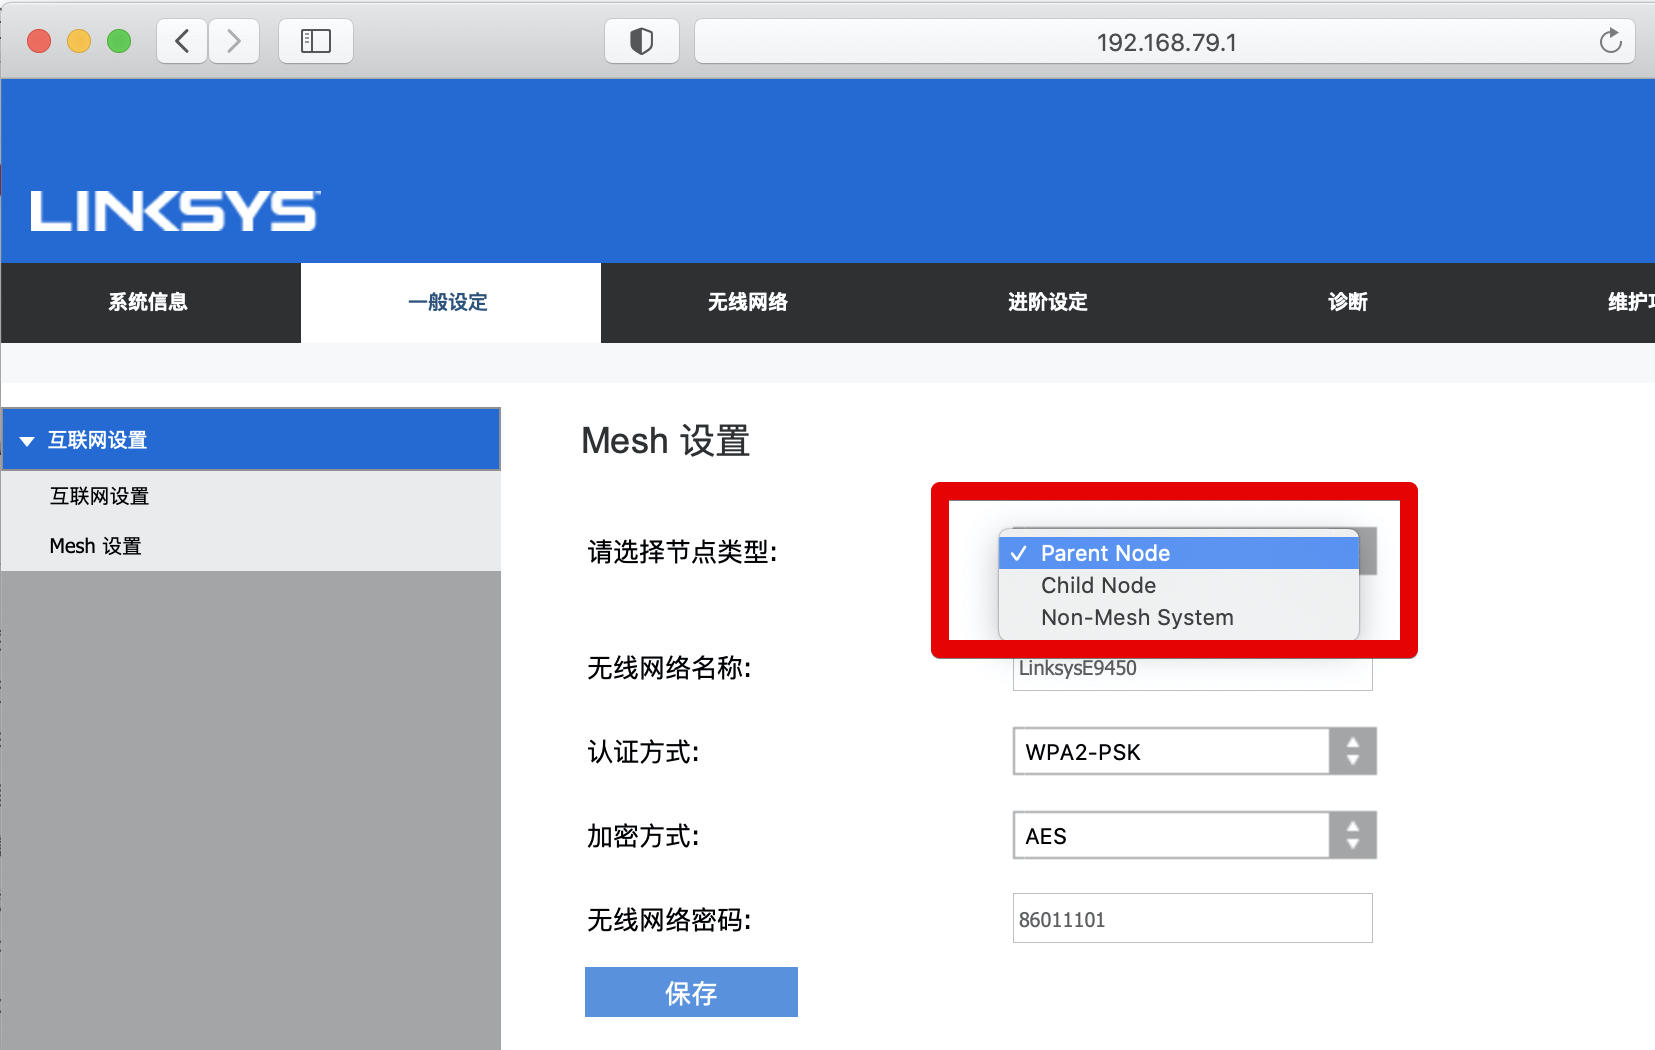
Task: Select Non-Mesh System from node type list
Action: pyautogui.click(x=1136, y=617)
